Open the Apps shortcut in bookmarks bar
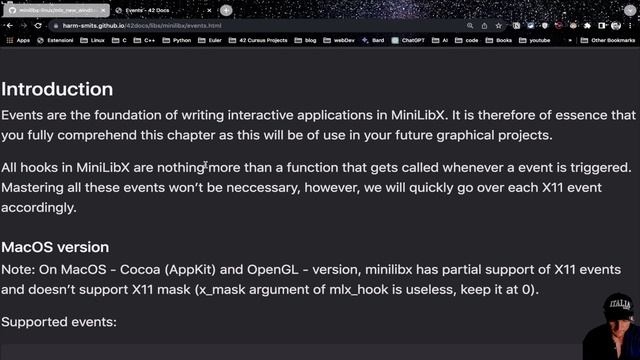Image resolution: width=640 pixels, height=360 pixels. point(18,40)
